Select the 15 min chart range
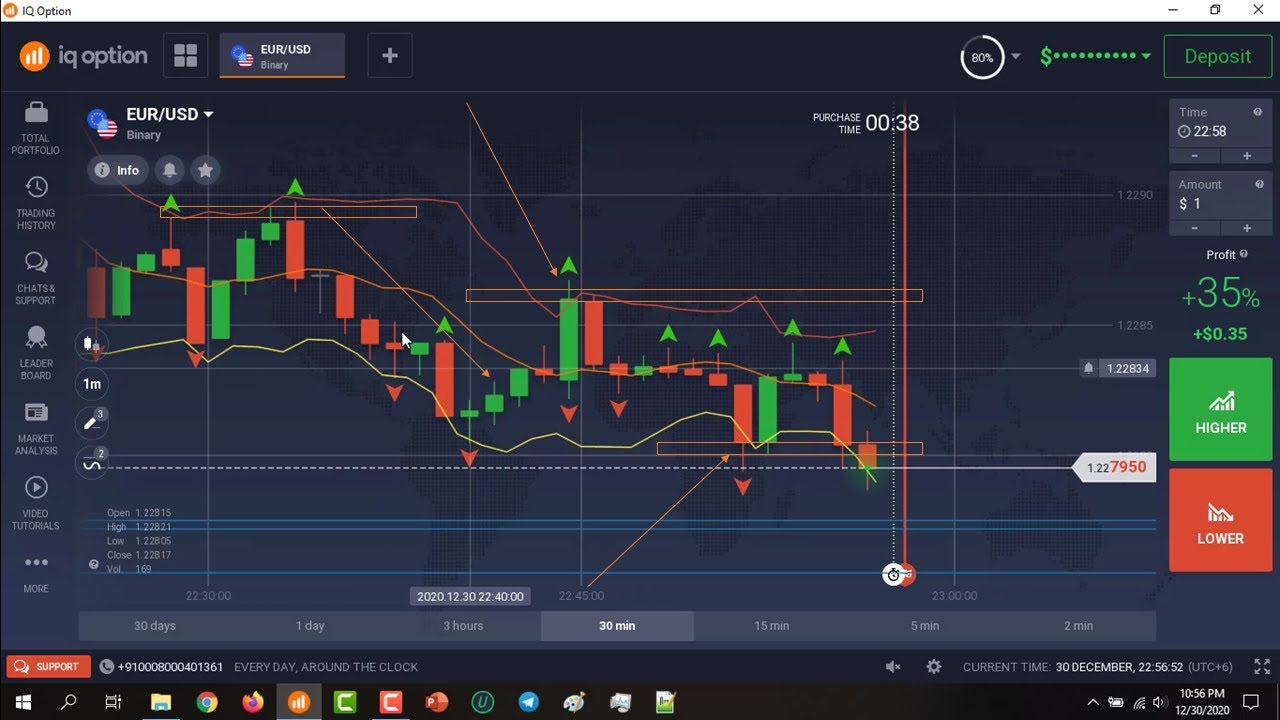 pos(771,626)
